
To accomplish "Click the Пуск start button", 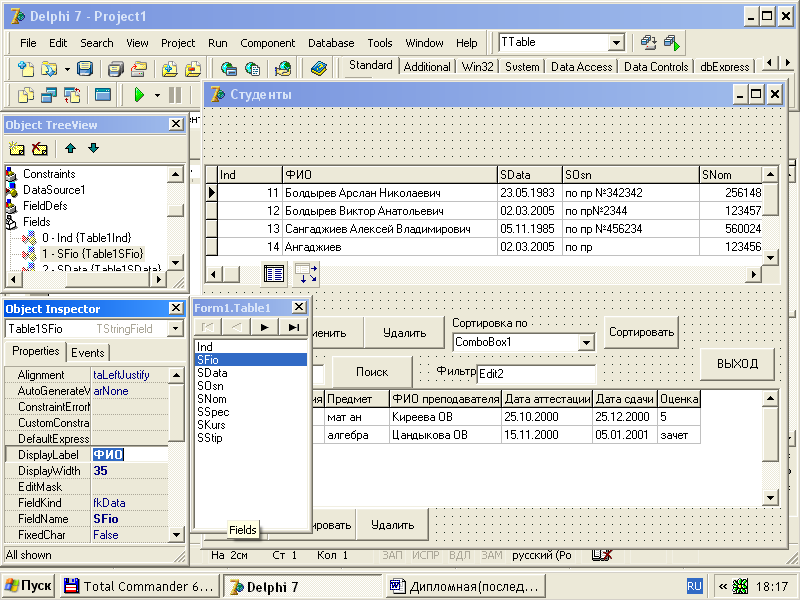I will tap(29, 586).
